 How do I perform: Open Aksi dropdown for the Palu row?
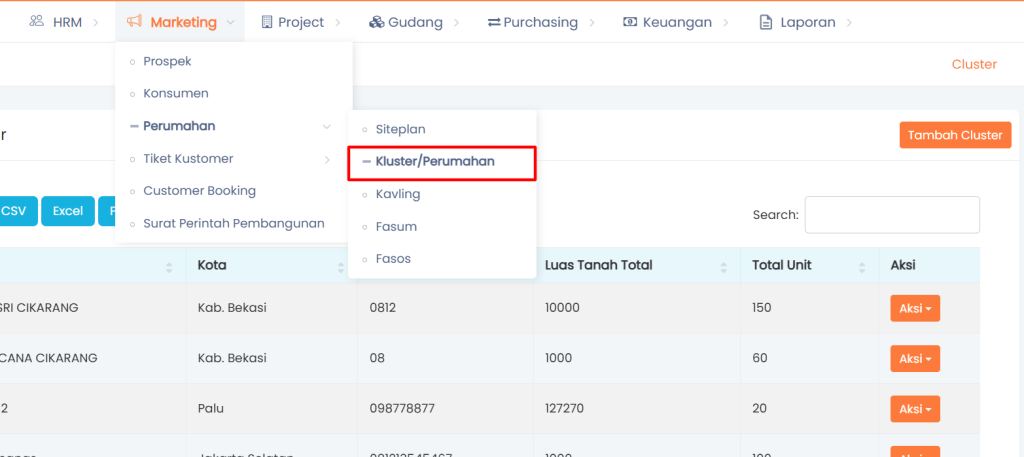pos(914,409)
